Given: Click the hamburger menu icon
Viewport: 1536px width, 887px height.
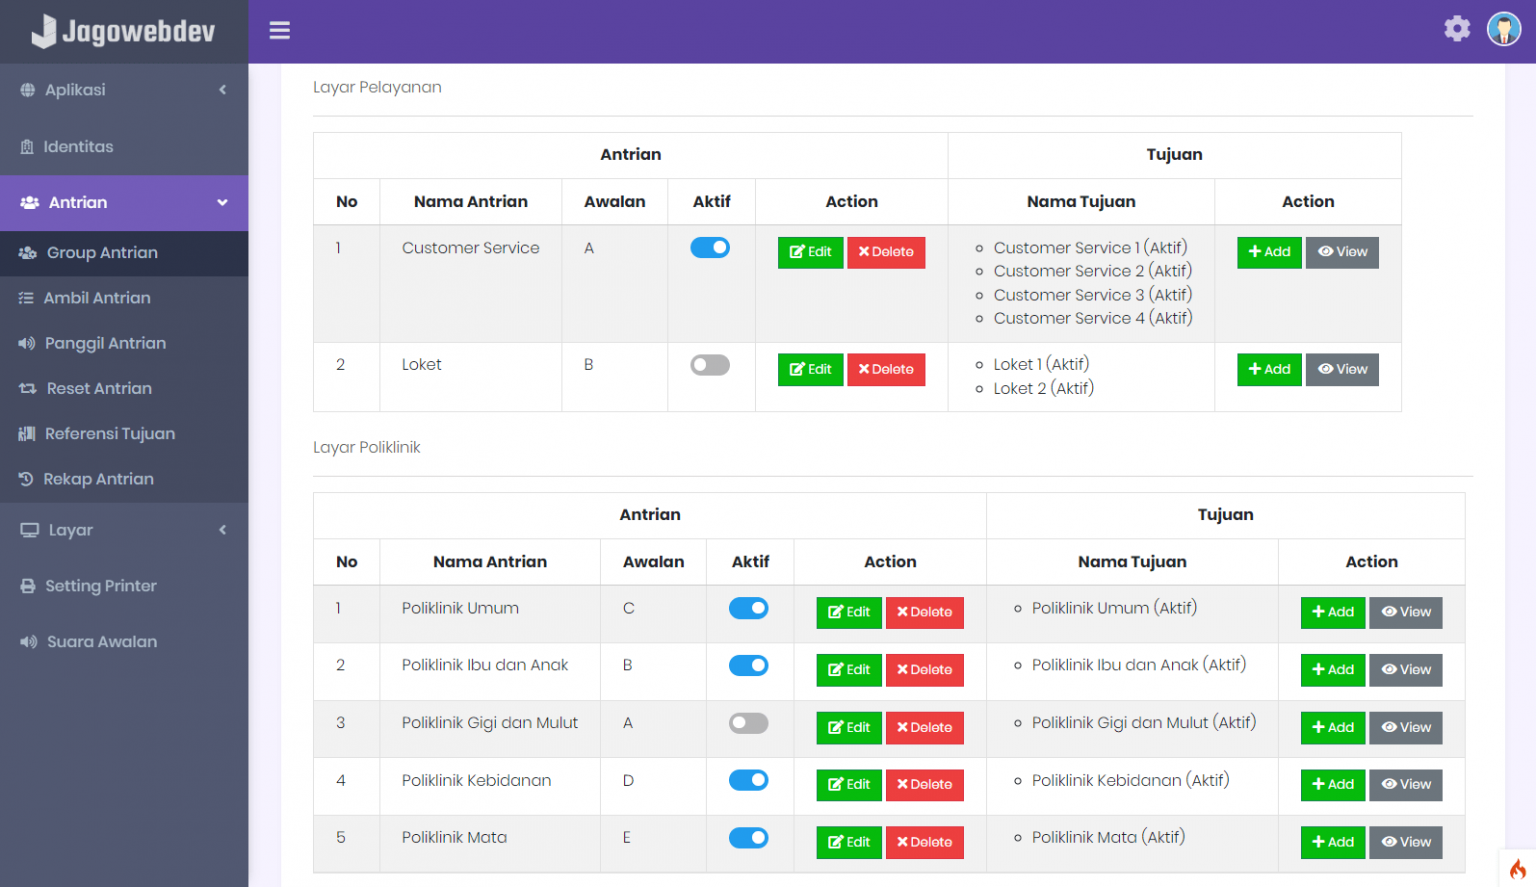Looking at the screenshot, I should point(279,31).
